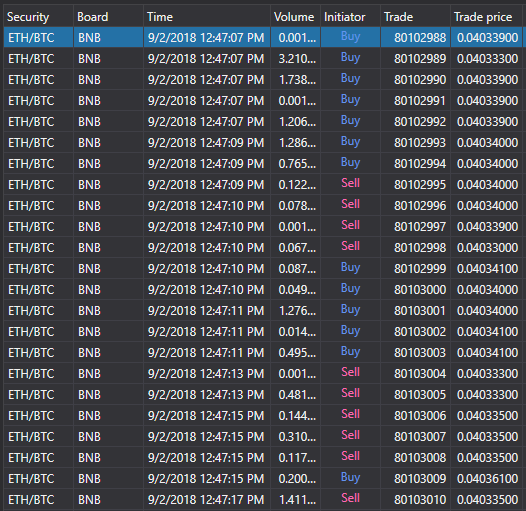The width and height of the screenshot is (526, 511).
Task: Click Buy initiator of trade 80103009
Action: click(x=350, y=477)
